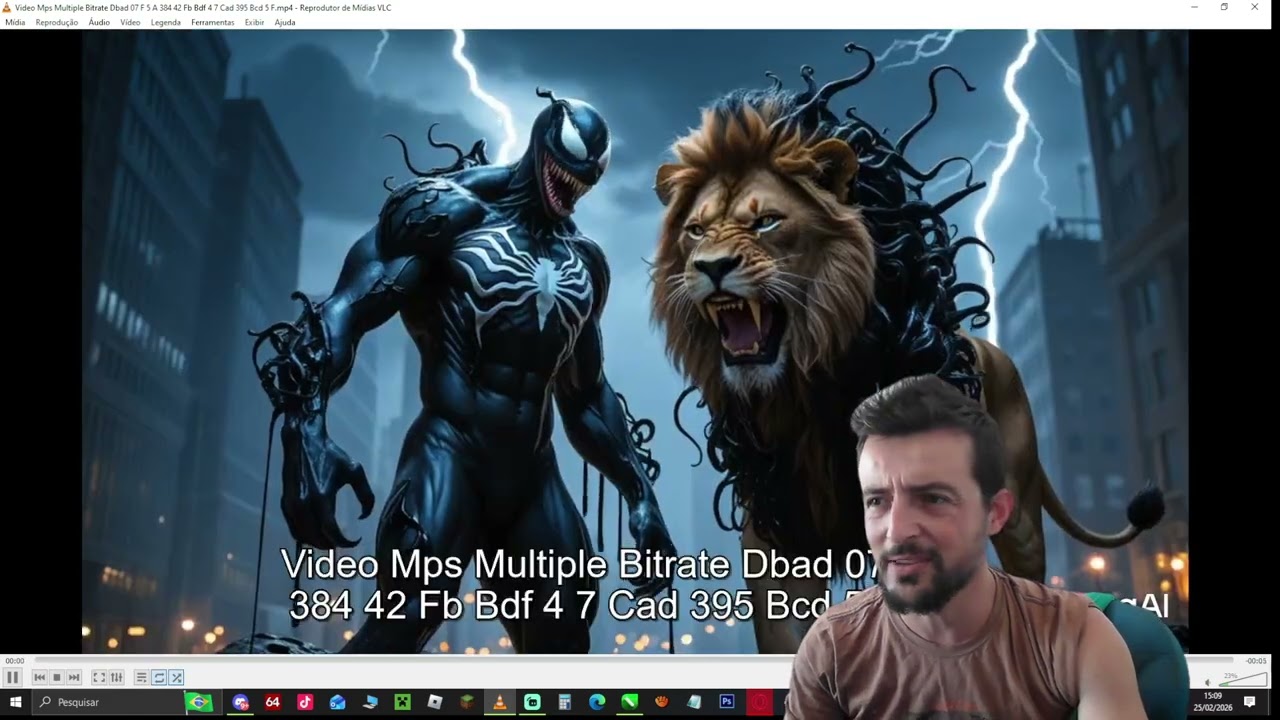The height and width of the screenshot is (720, 1280).
Task: Open the laptop-shaped taskbar icon
Action: coord(370,702)
